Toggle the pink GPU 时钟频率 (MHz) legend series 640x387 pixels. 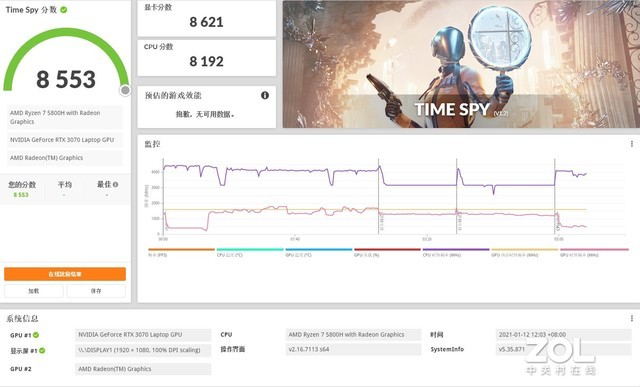pos(594,252)
